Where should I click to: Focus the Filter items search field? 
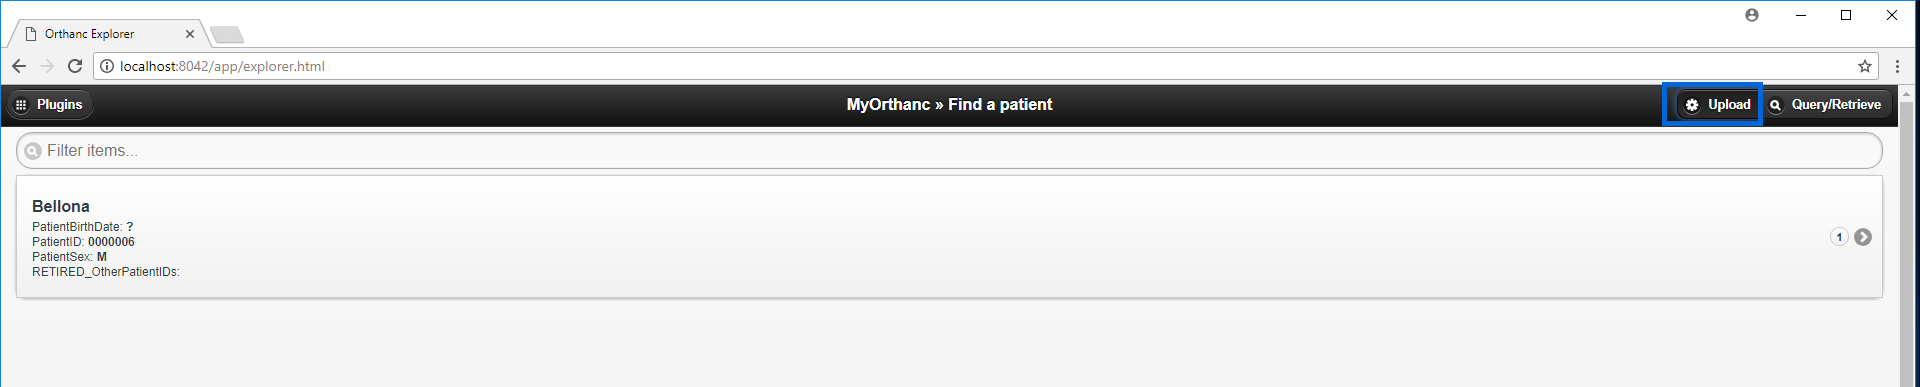click(949, 151)
